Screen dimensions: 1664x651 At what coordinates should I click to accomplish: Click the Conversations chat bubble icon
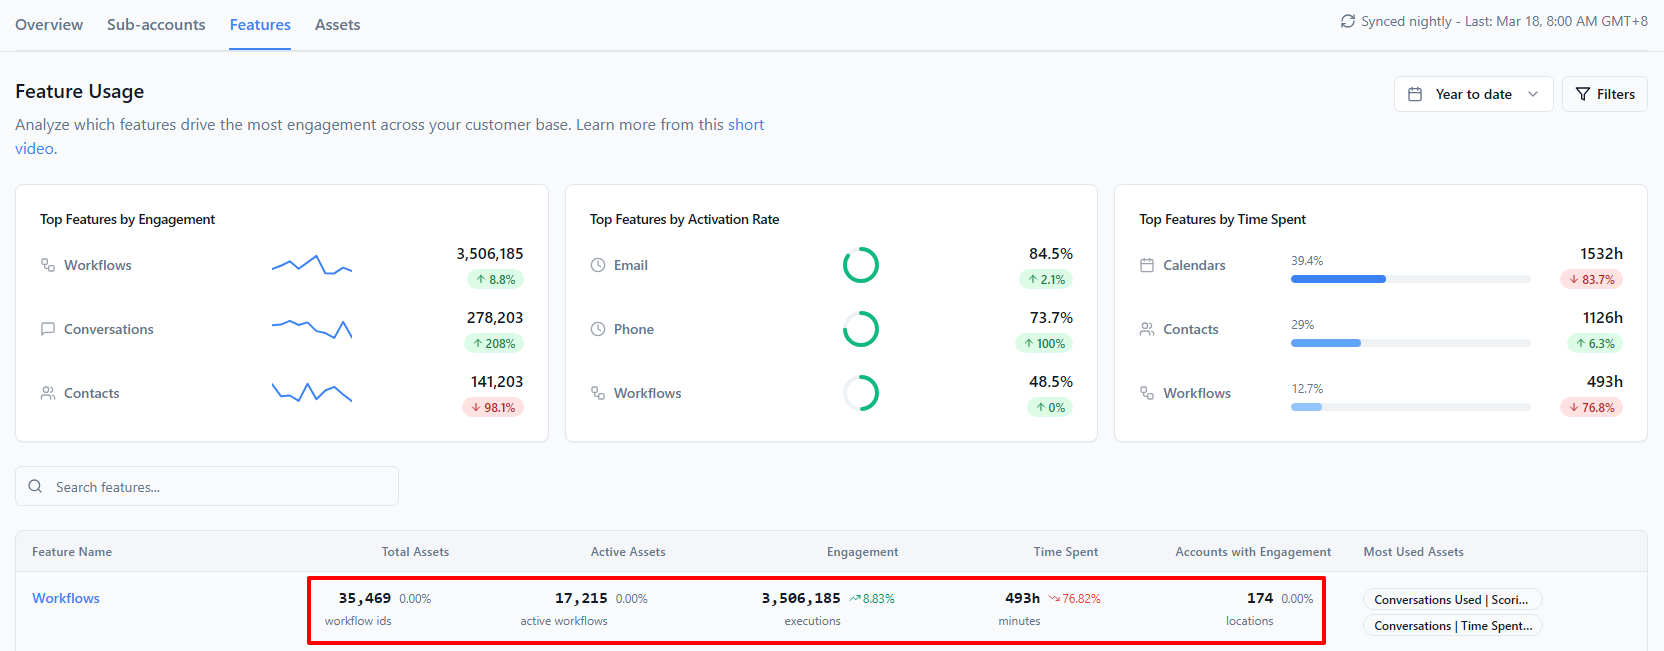click(48, 329)
